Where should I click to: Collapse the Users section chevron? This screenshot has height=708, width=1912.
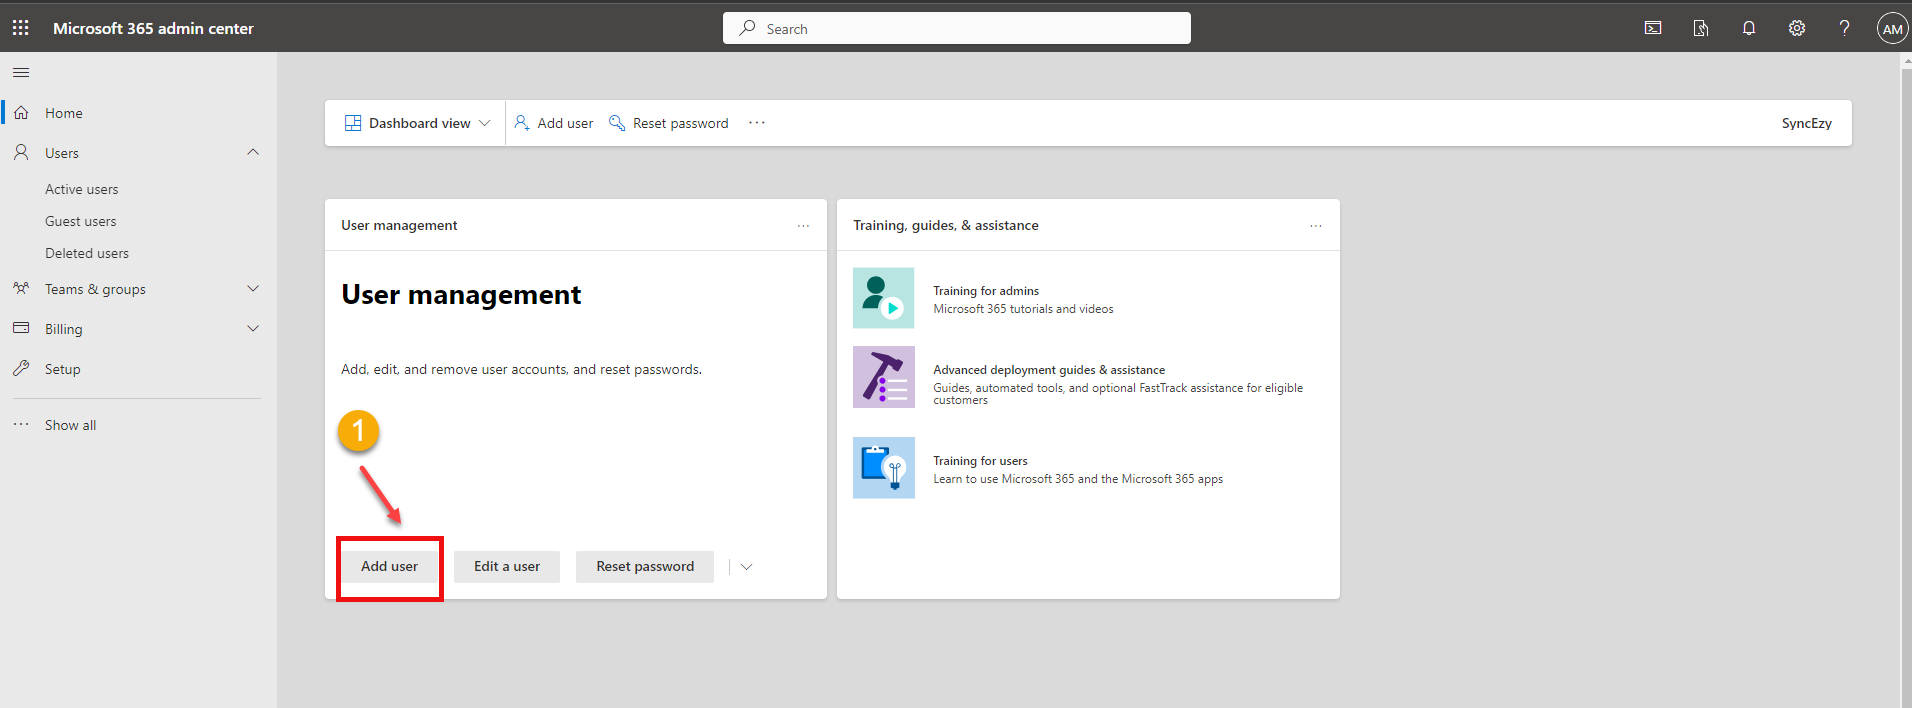pyautogui.click(x=253, y=152)
